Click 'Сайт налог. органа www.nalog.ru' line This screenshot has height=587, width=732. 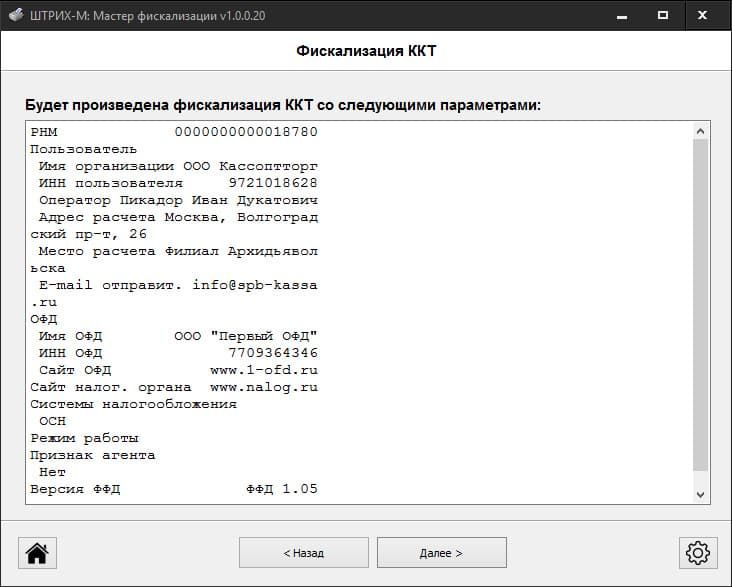click(174, 387)
